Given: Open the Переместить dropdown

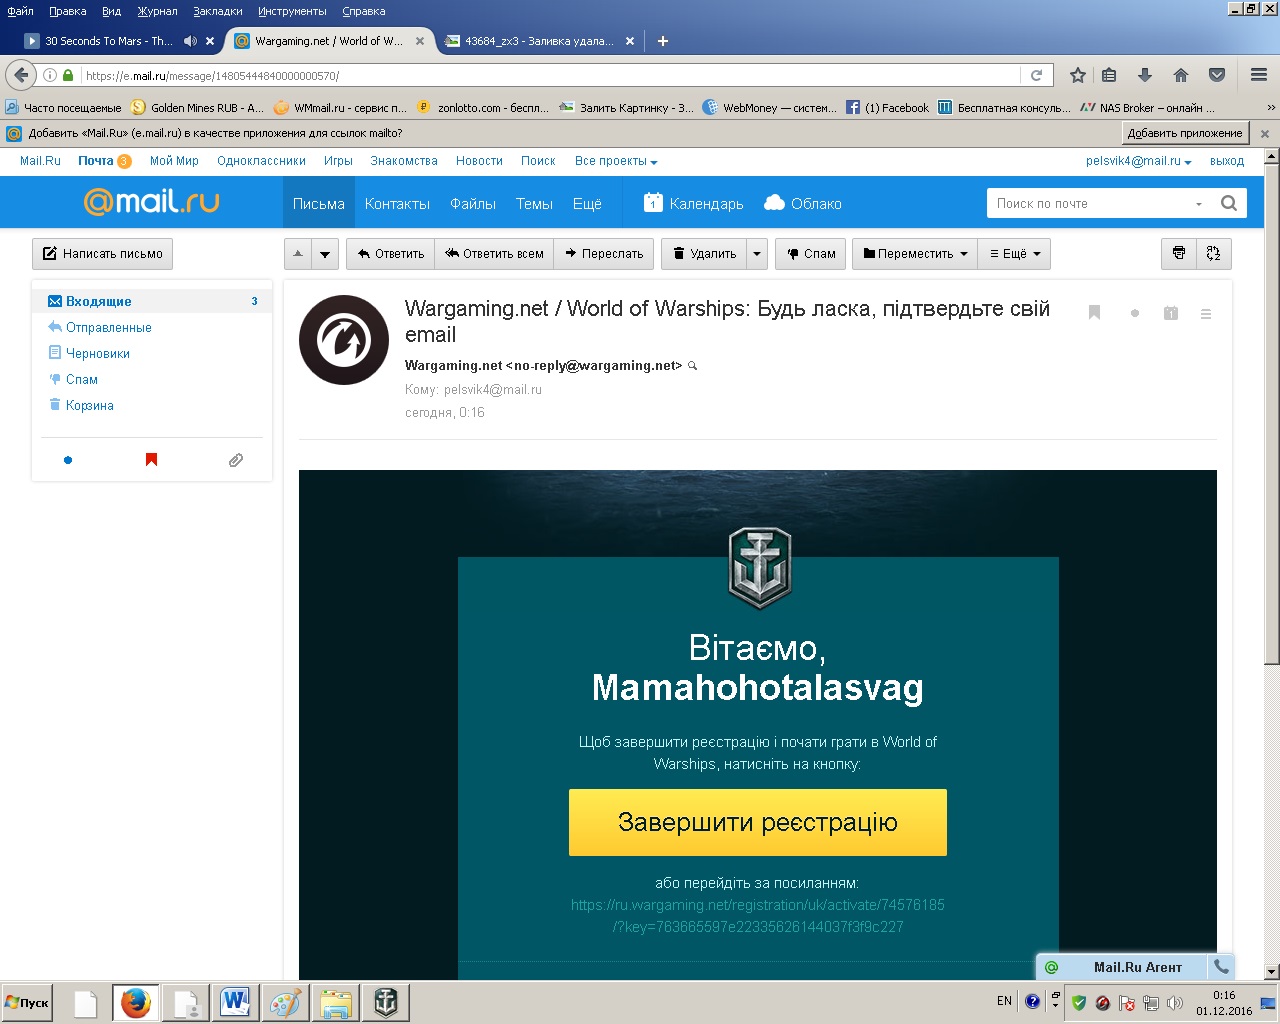Looking at the screenshot, I should pyautogui.click(x=915, y=253).
